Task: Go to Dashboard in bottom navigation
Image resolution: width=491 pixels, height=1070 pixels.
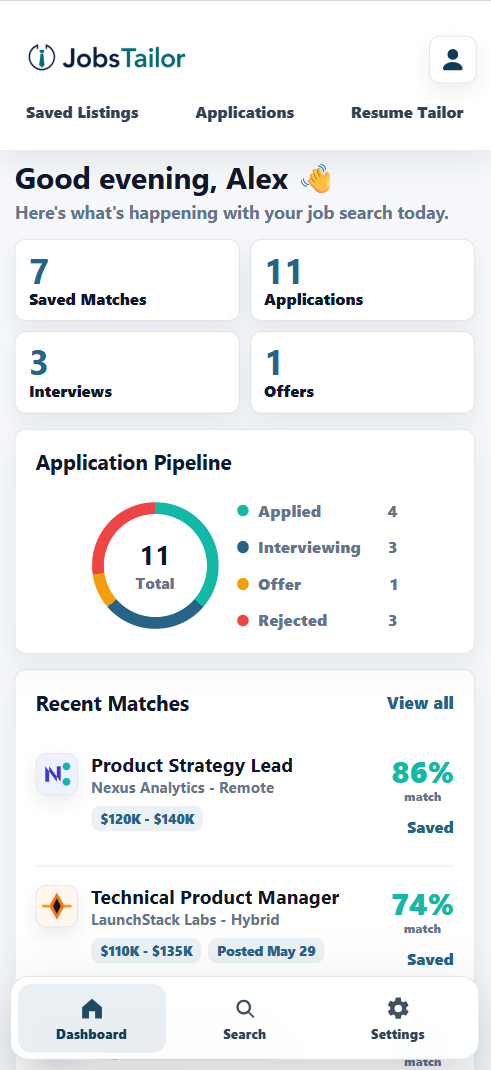Action: [x=91, y=1018]
